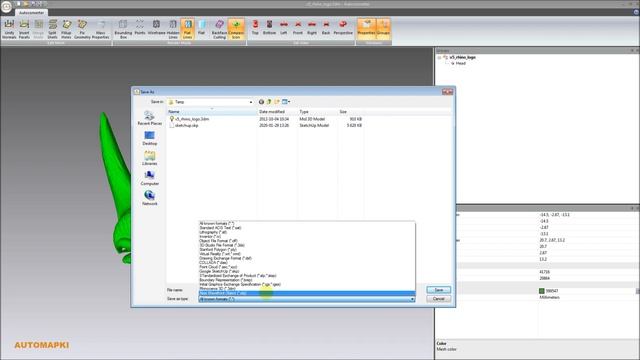Open Libraries in the dialog sidebar

click(149, 158)
